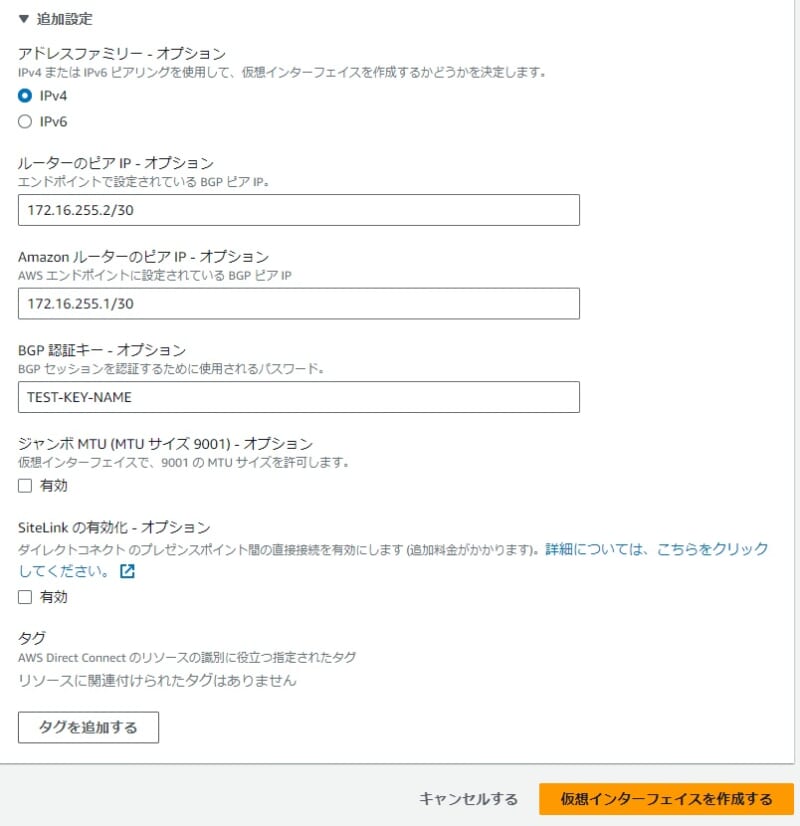
Task: Select the IPv4 radio button
Action: 24,97
